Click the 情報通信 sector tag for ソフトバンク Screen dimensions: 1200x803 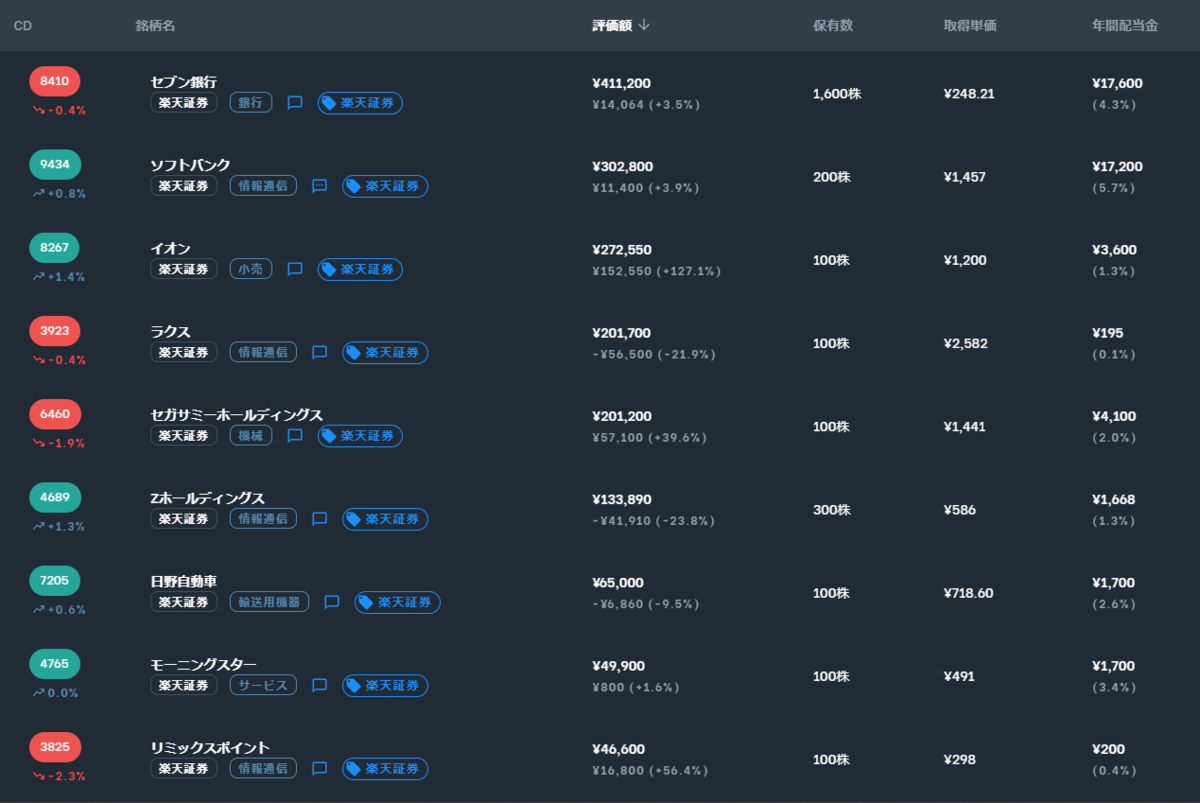click(263, 186)
